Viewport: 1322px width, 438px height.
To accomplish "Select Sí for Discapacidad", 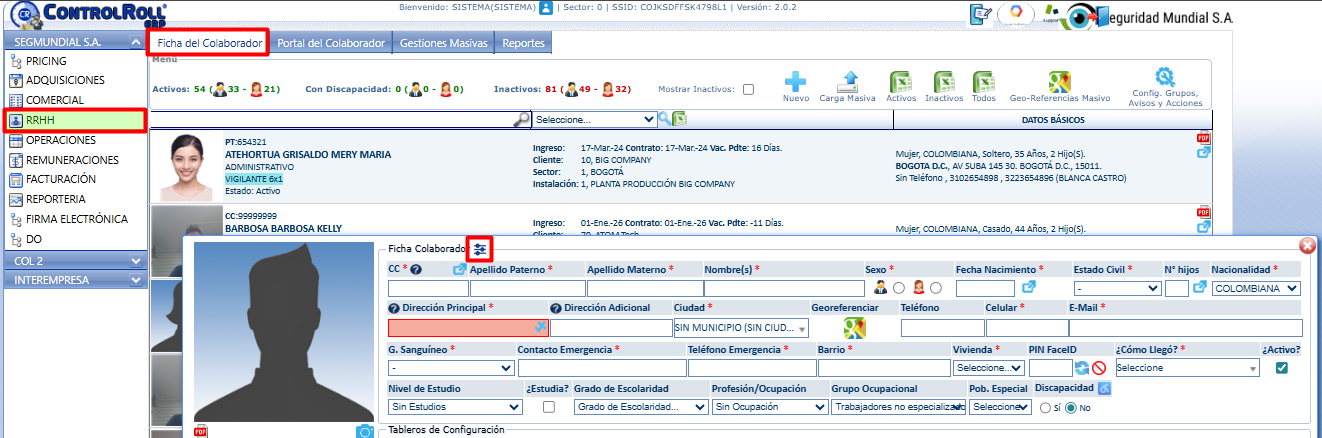I will click(x=1045, y=408).
